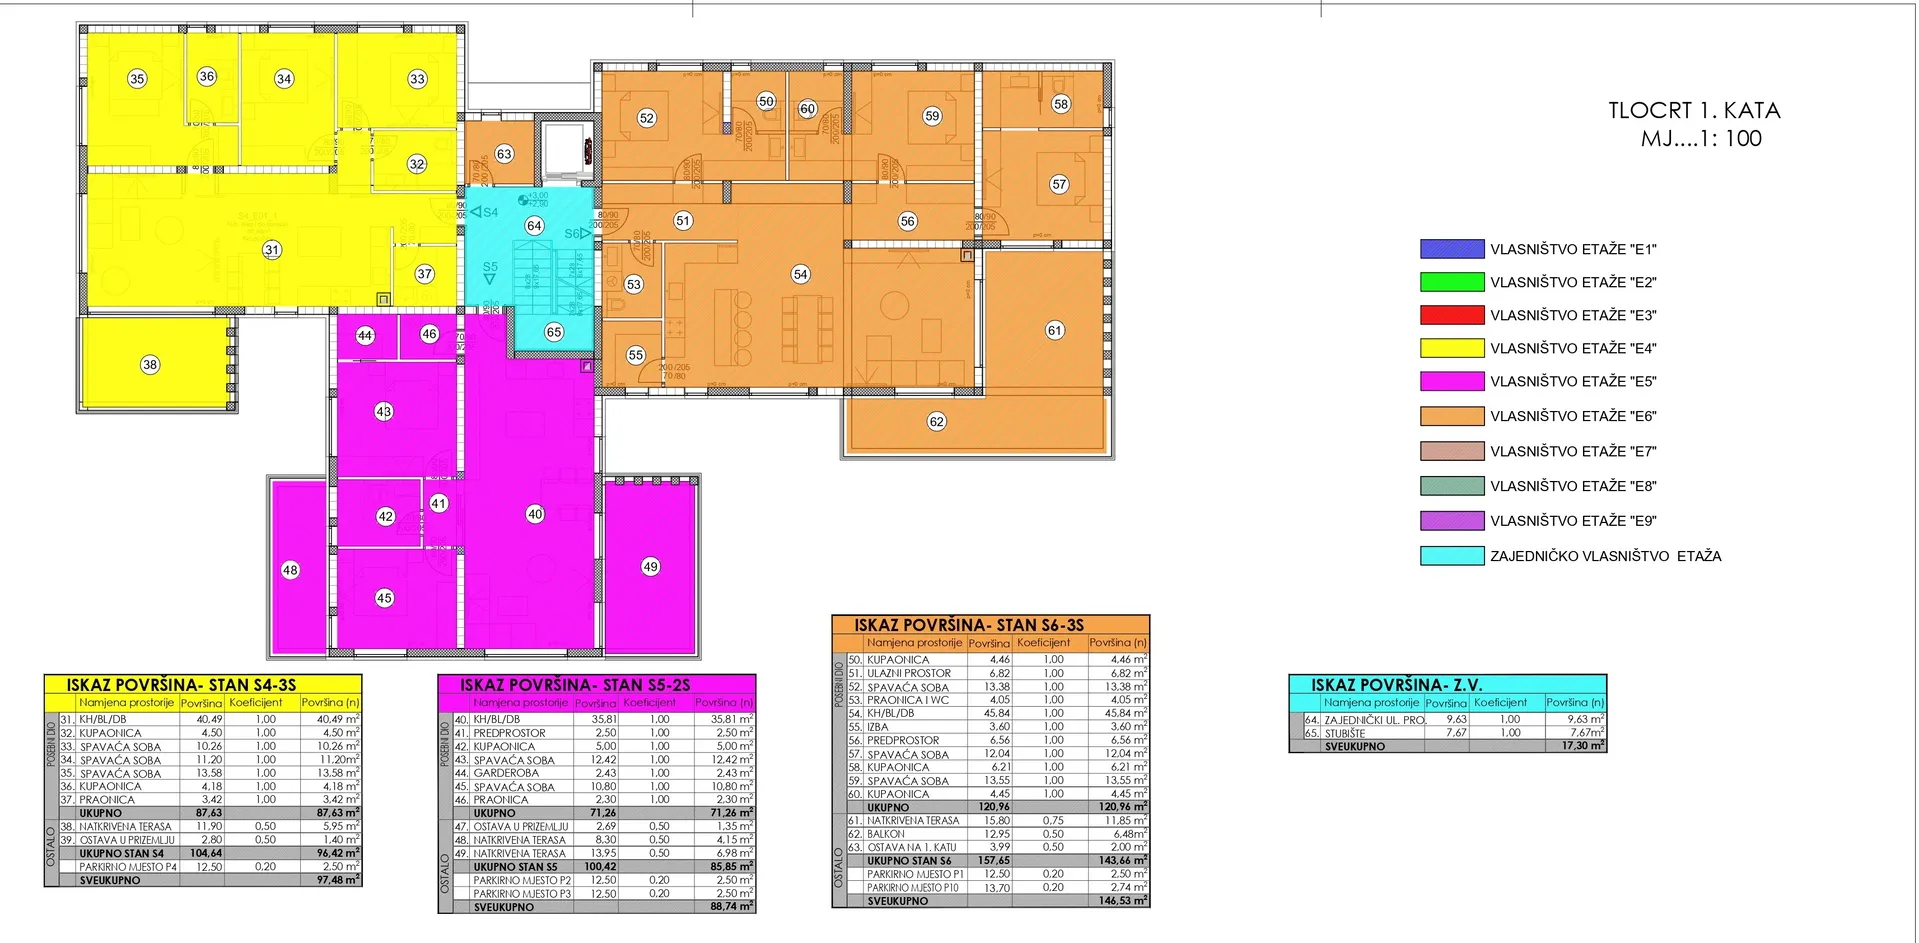Screen dimensions: 1919x943
Task: Click terrace marker 38
Action: pos(150,365)
